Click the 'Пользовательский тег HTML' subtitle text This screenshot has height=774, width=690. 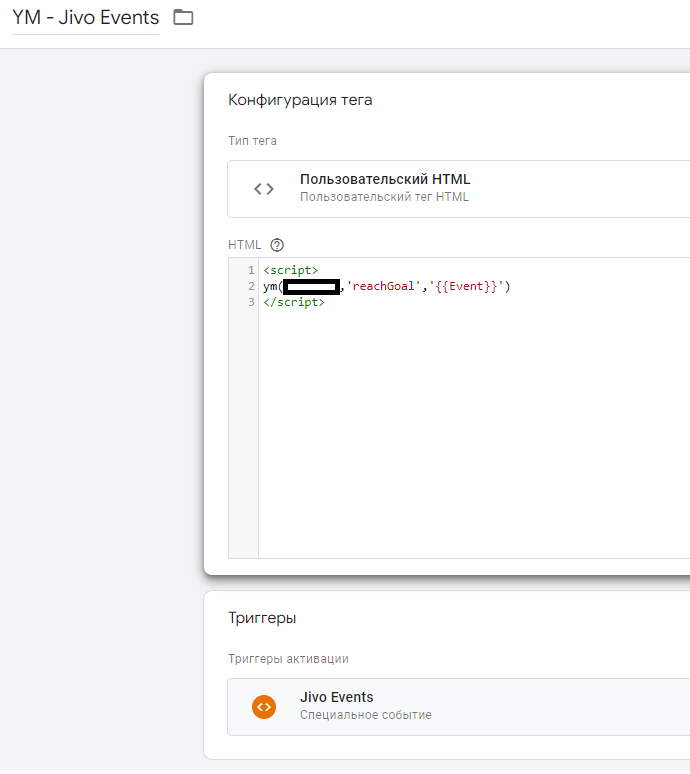point(384,197)
